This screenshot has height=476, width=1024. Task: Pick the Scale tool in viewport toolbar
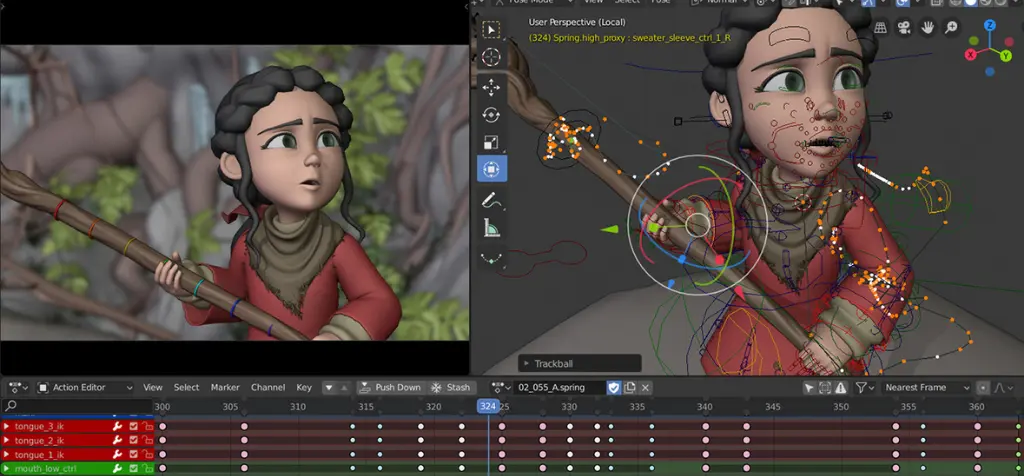tap(491, 142)
